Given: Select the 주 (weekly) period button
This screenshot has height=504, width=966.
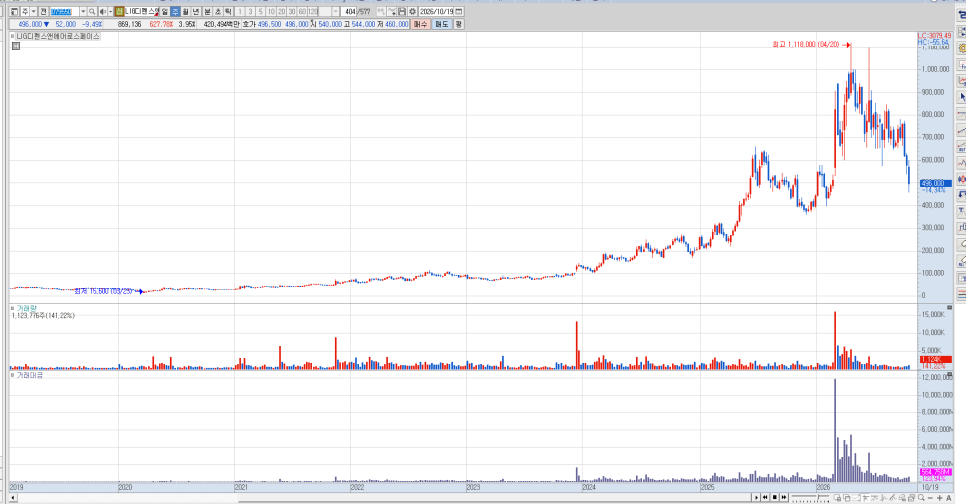Looking at the screenshot, I should 175,11.
